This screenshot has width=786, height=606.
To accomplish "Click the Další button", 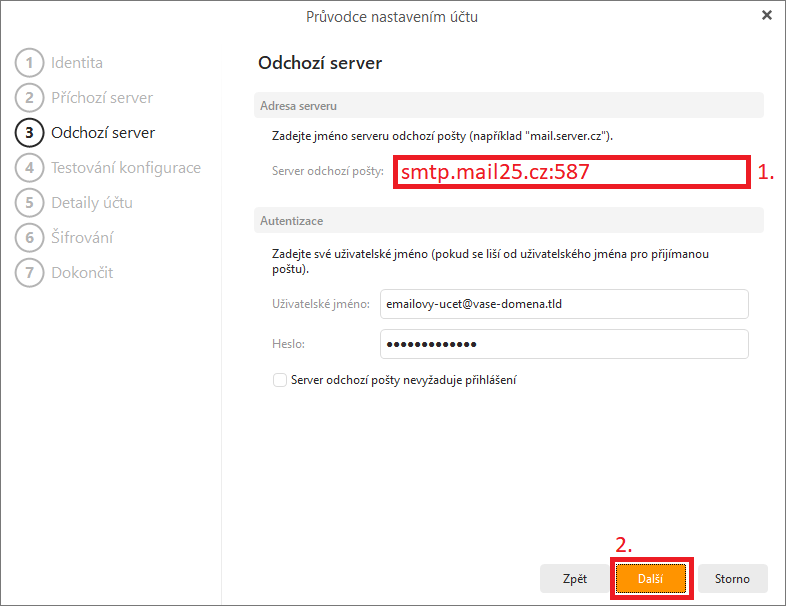I will (651, 578).
